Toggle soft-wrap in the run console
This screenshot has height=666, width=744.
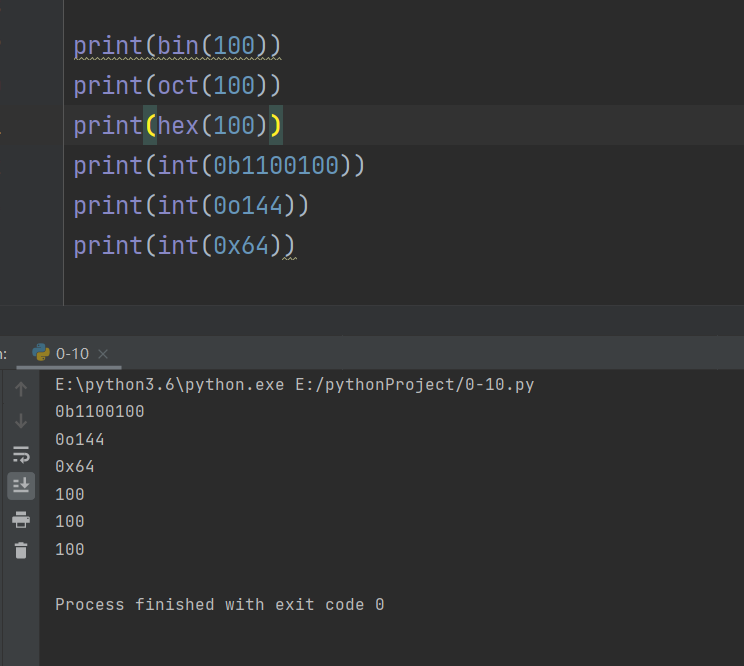[x=21, y=454]
